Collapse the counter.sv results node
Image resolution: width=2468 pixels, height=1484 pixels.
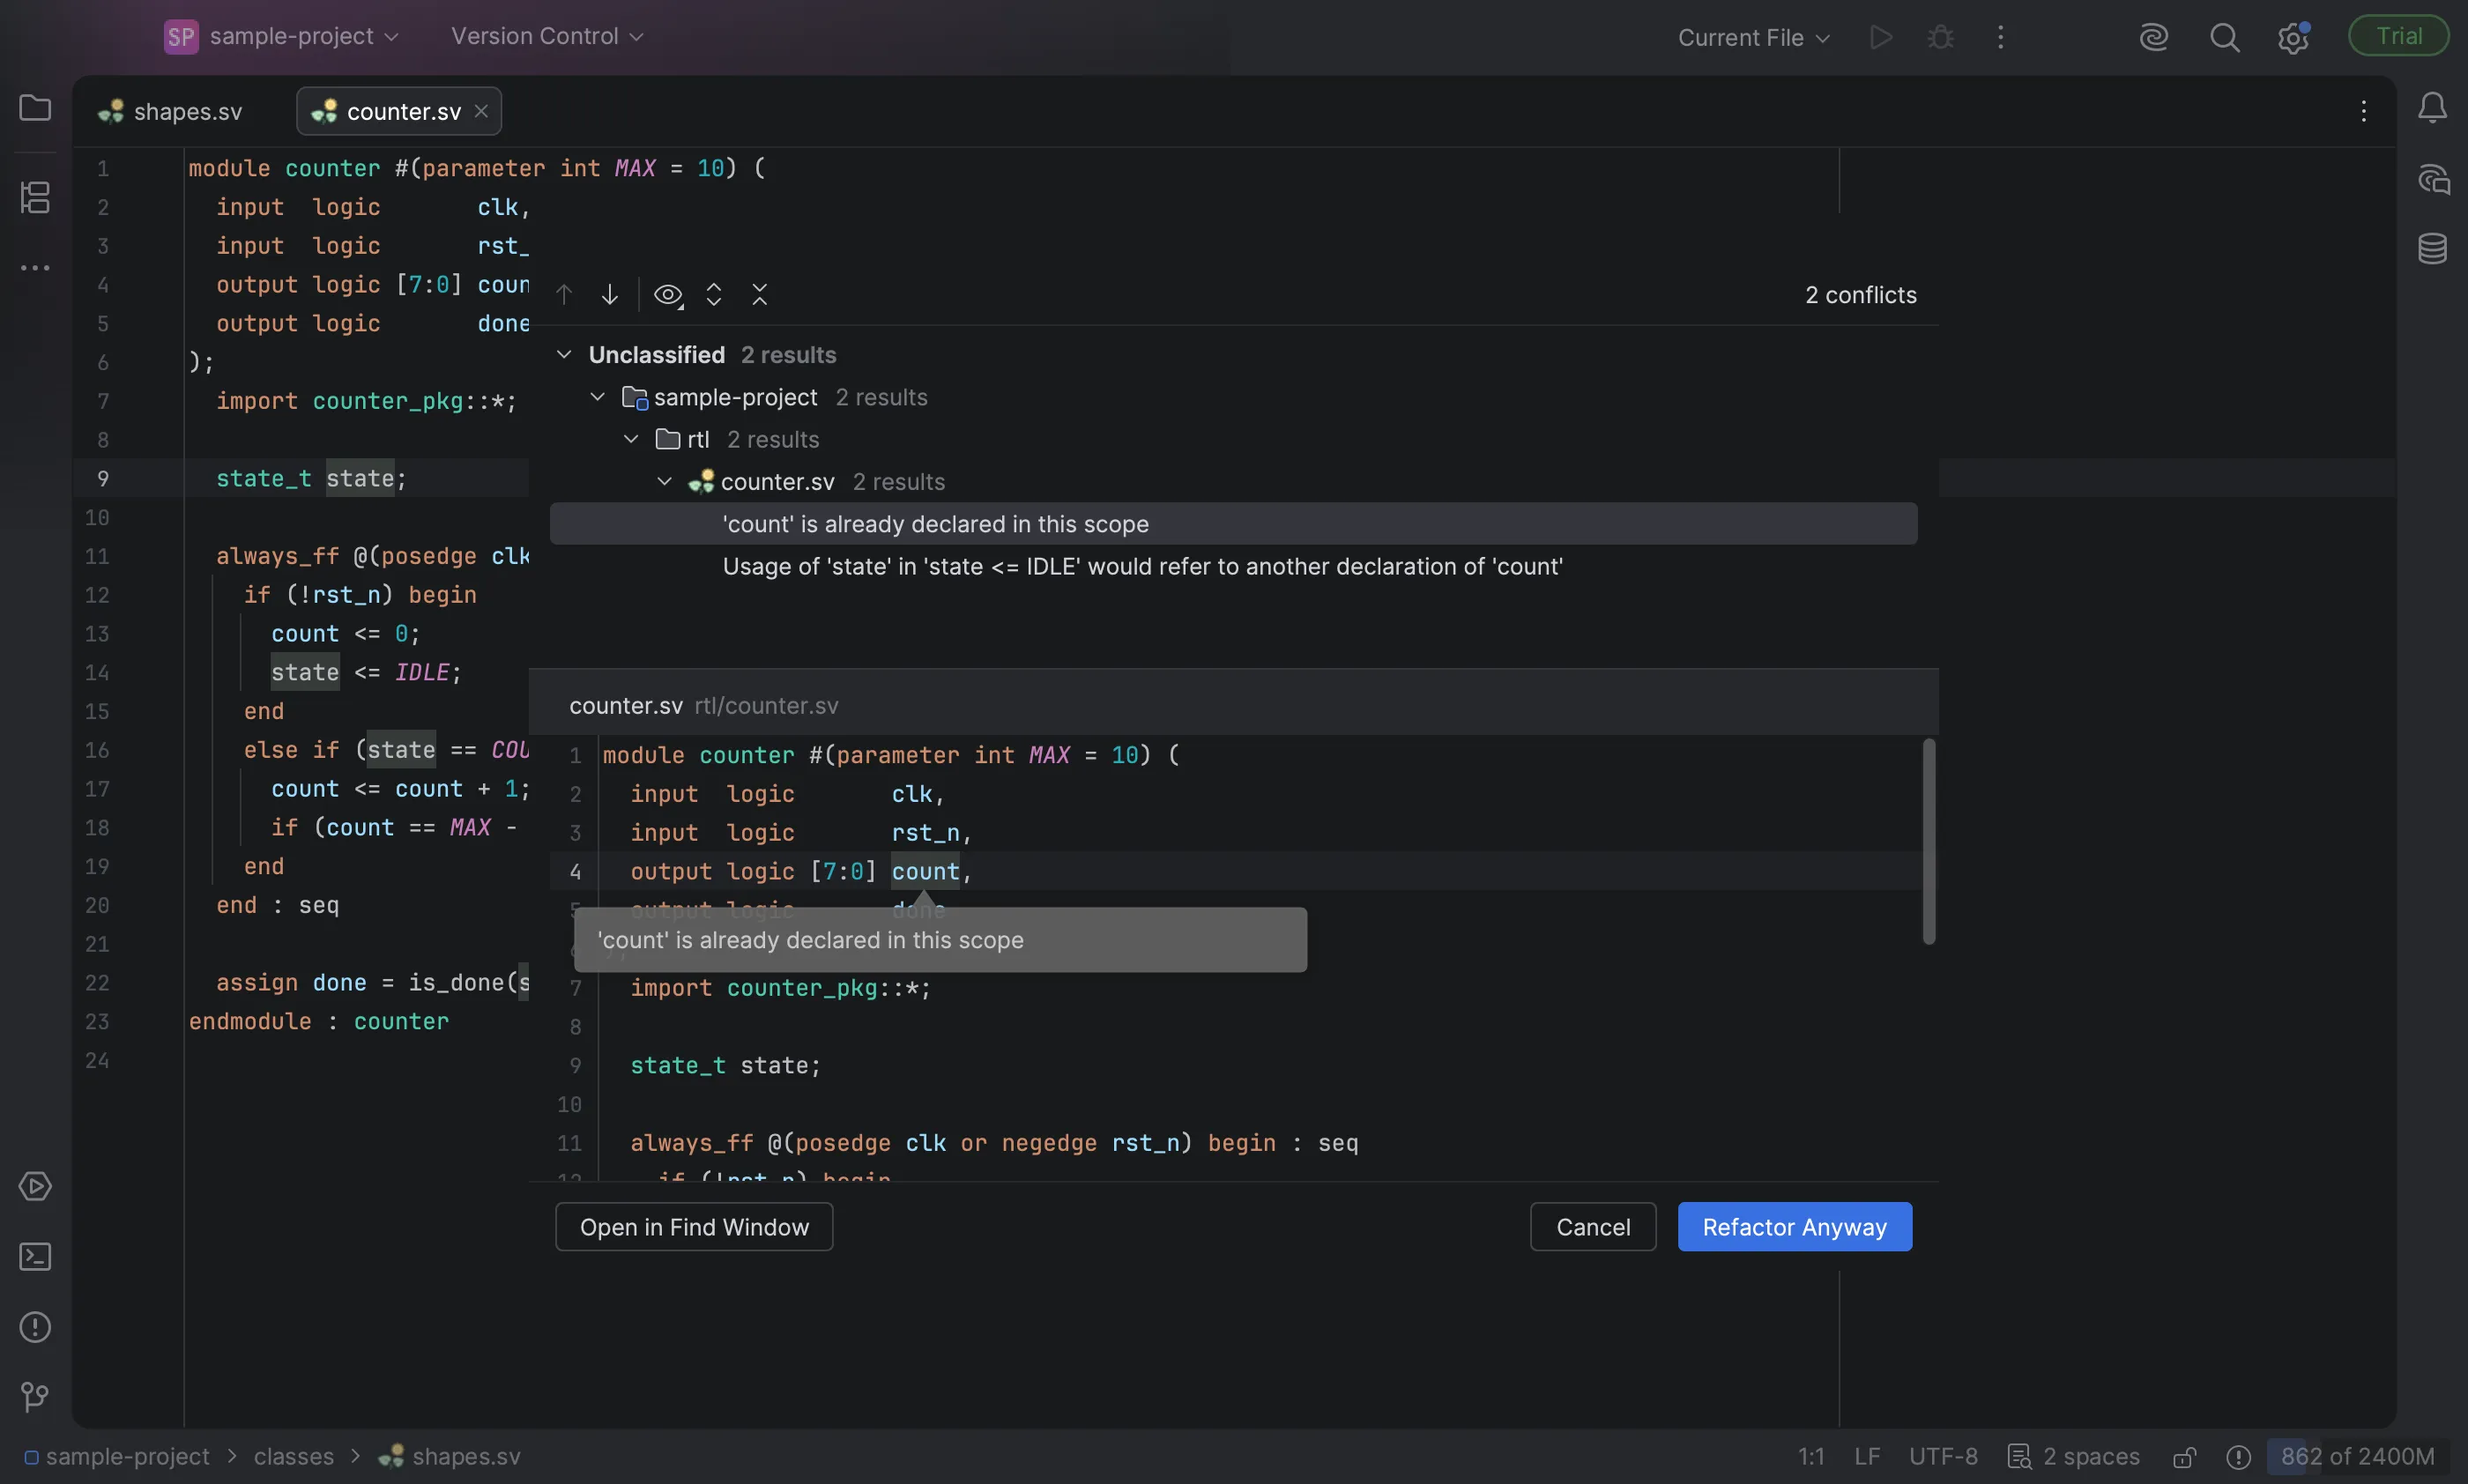pos(664,481)
